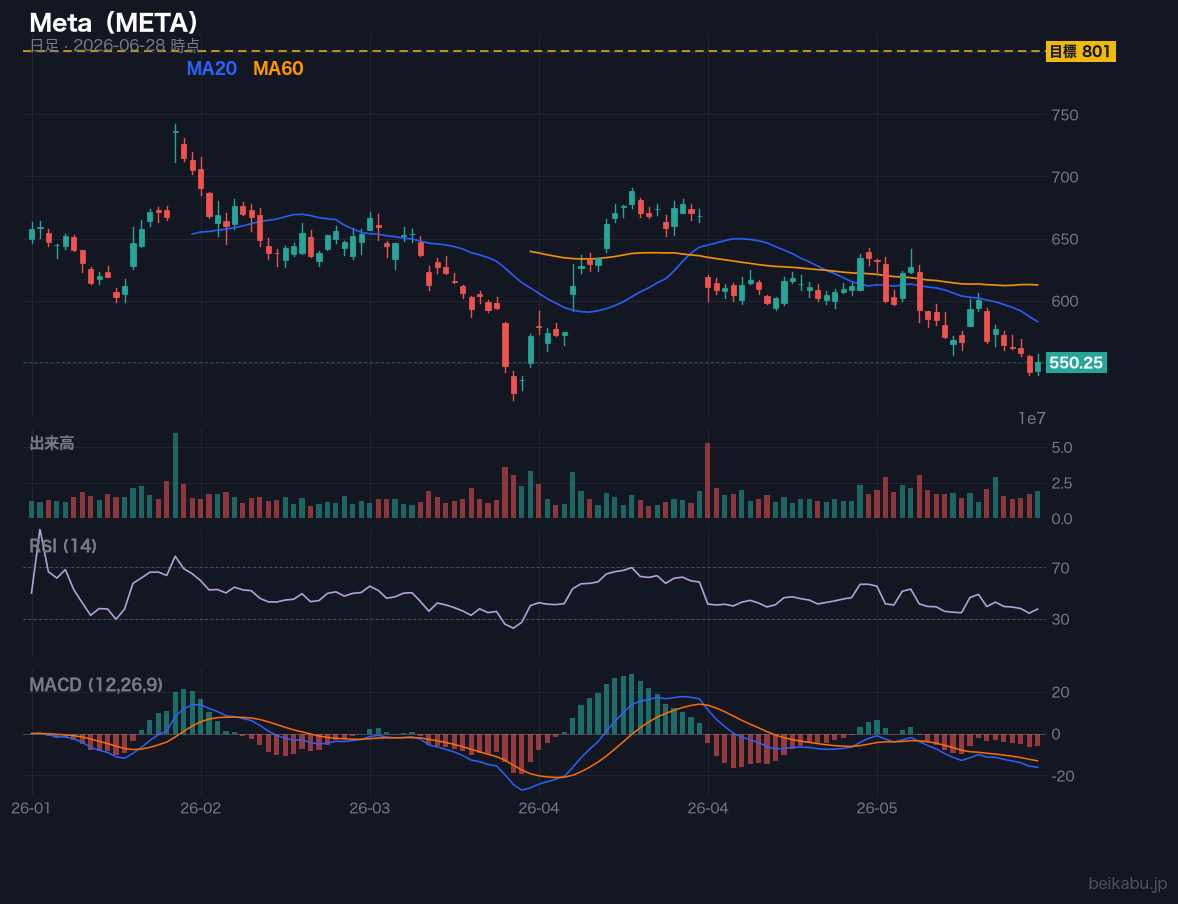Click the 2.5 volume axis value

pyautogui.click(x=1062, y=483)
